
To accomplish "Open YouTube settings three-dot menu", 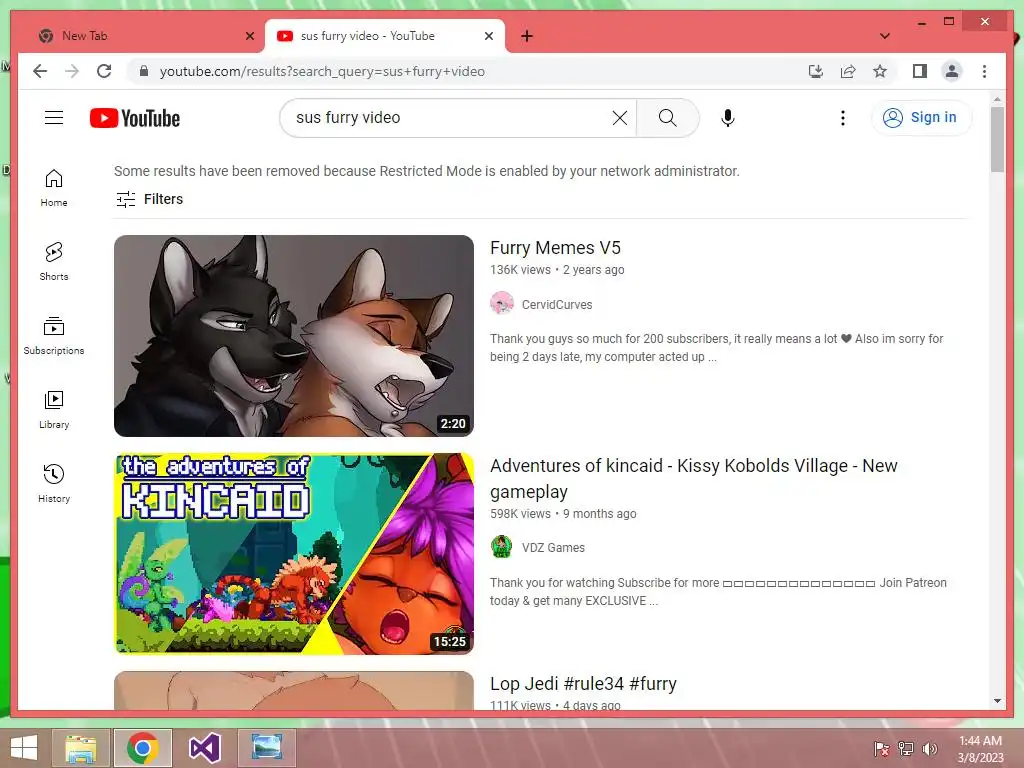I will click(842, 118).
